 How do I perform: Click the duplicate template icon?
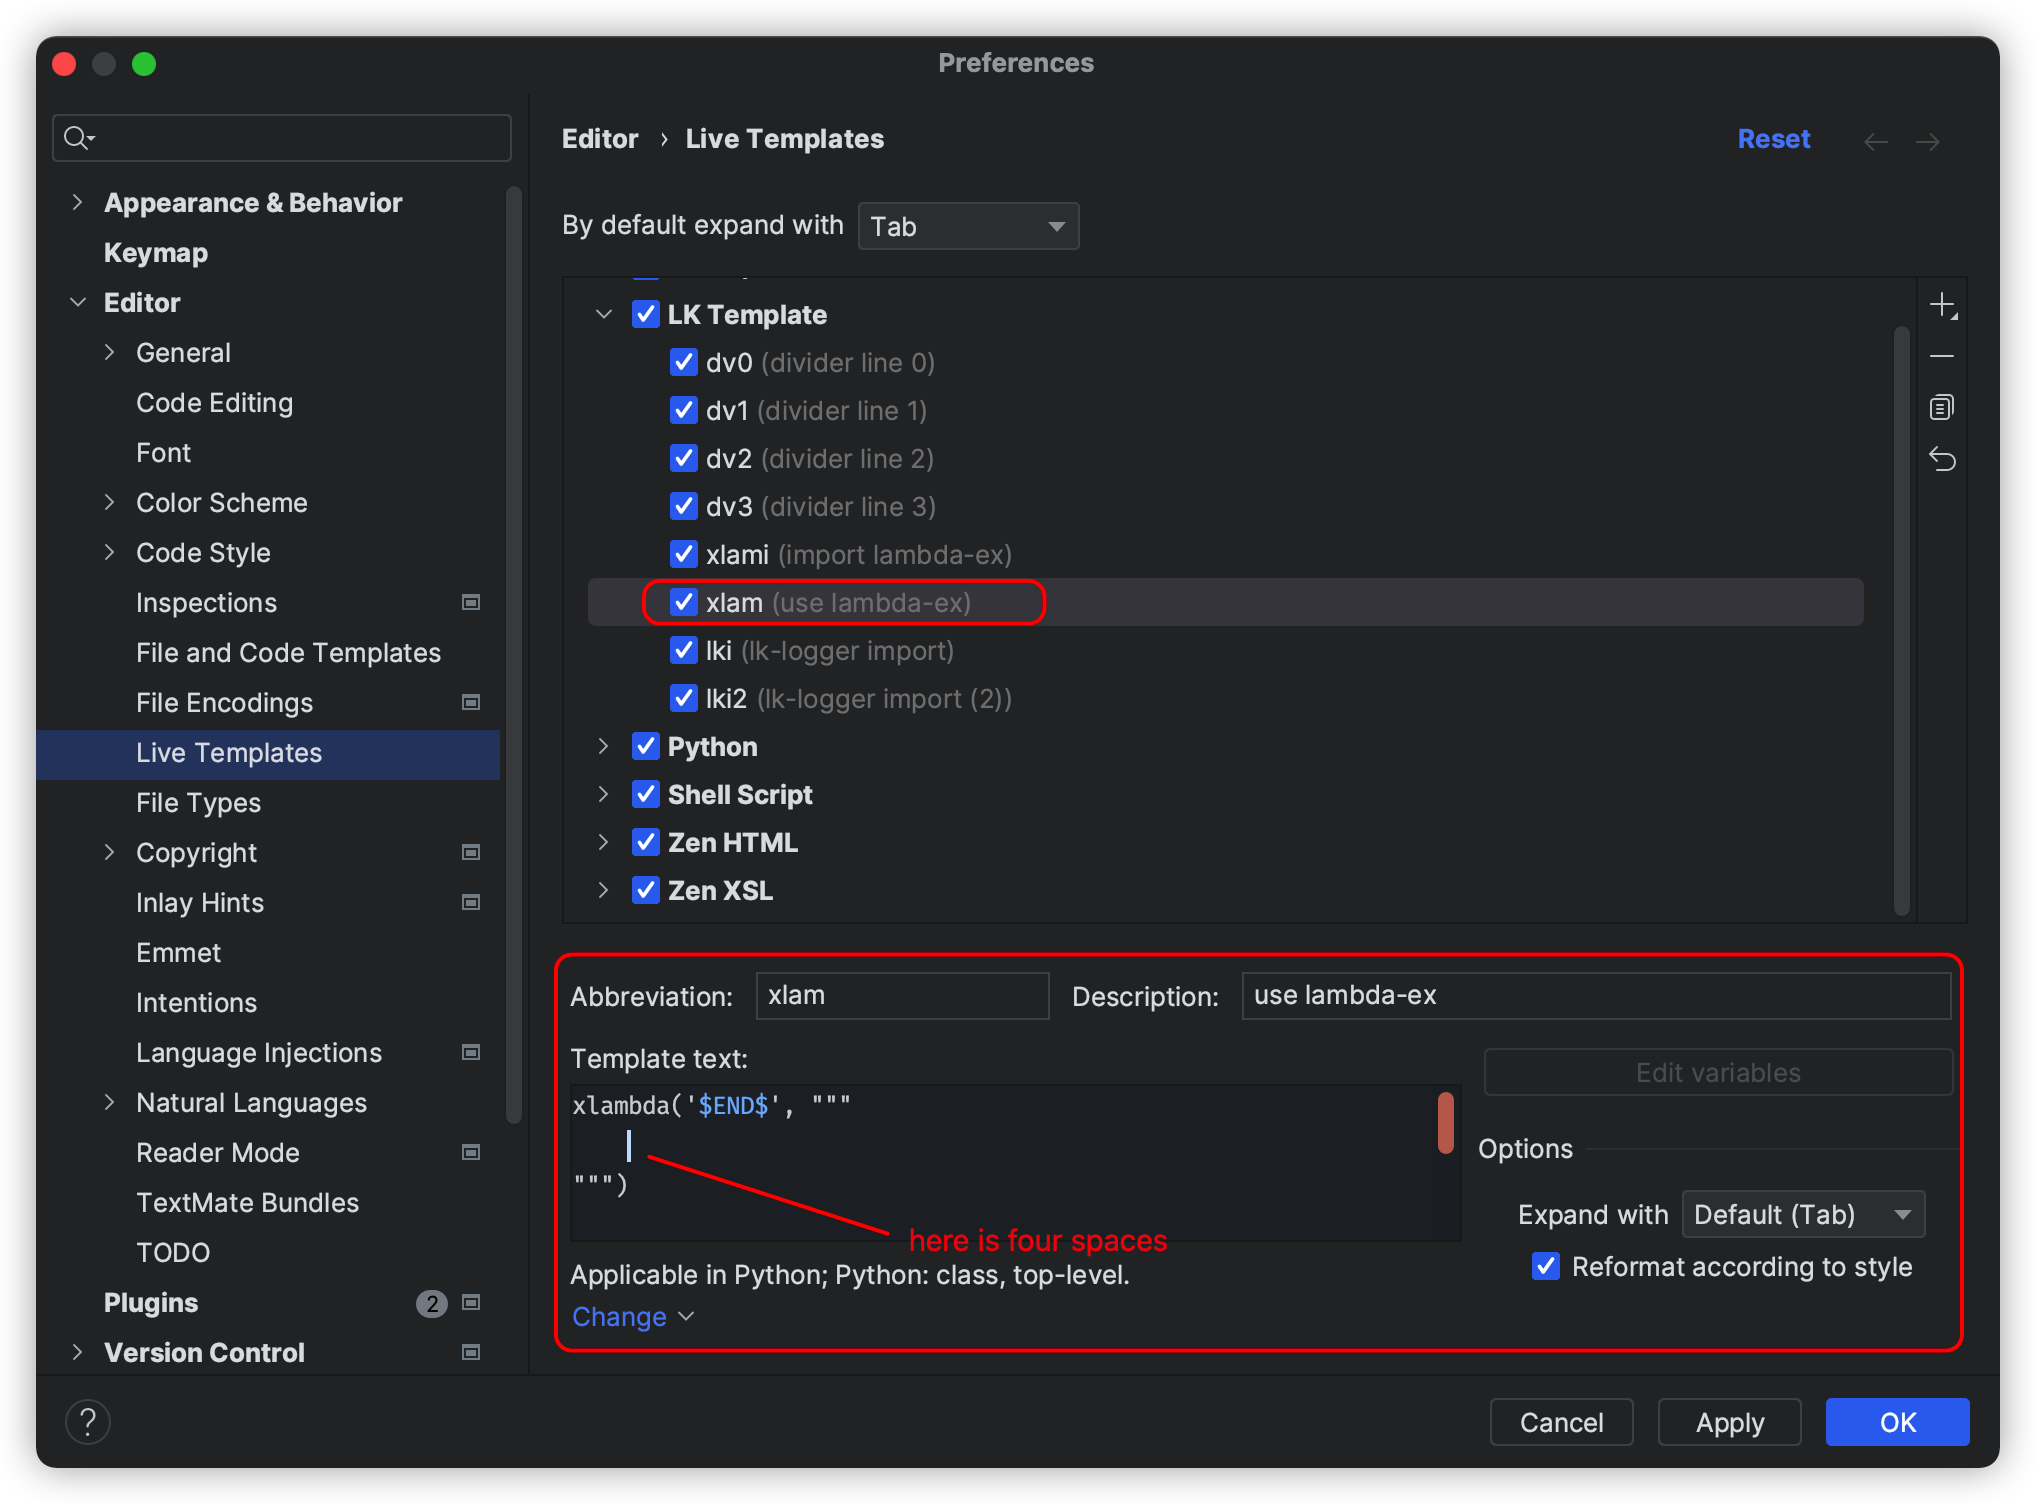click(x=1942, y=407)
